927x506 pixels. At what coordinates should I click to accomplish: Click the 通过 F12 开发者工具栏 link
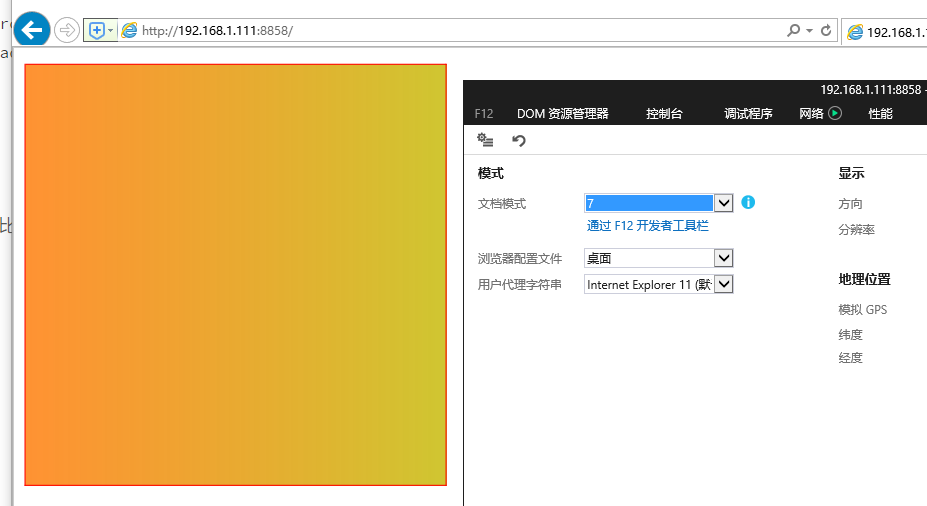pos(647,226)
